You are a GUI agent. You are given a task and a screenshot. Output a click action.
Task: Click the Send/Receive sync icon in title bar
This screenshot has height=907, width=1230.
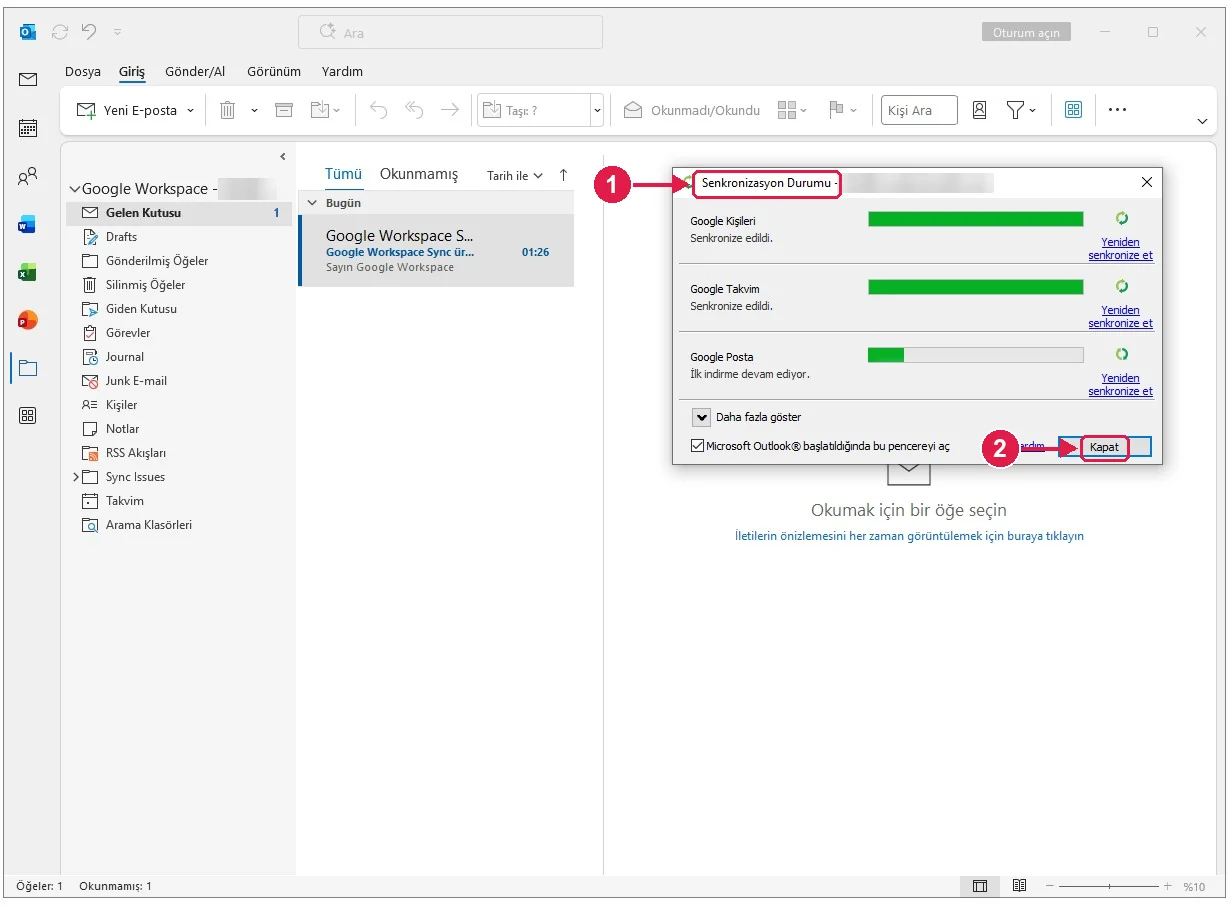pos(60,32)
